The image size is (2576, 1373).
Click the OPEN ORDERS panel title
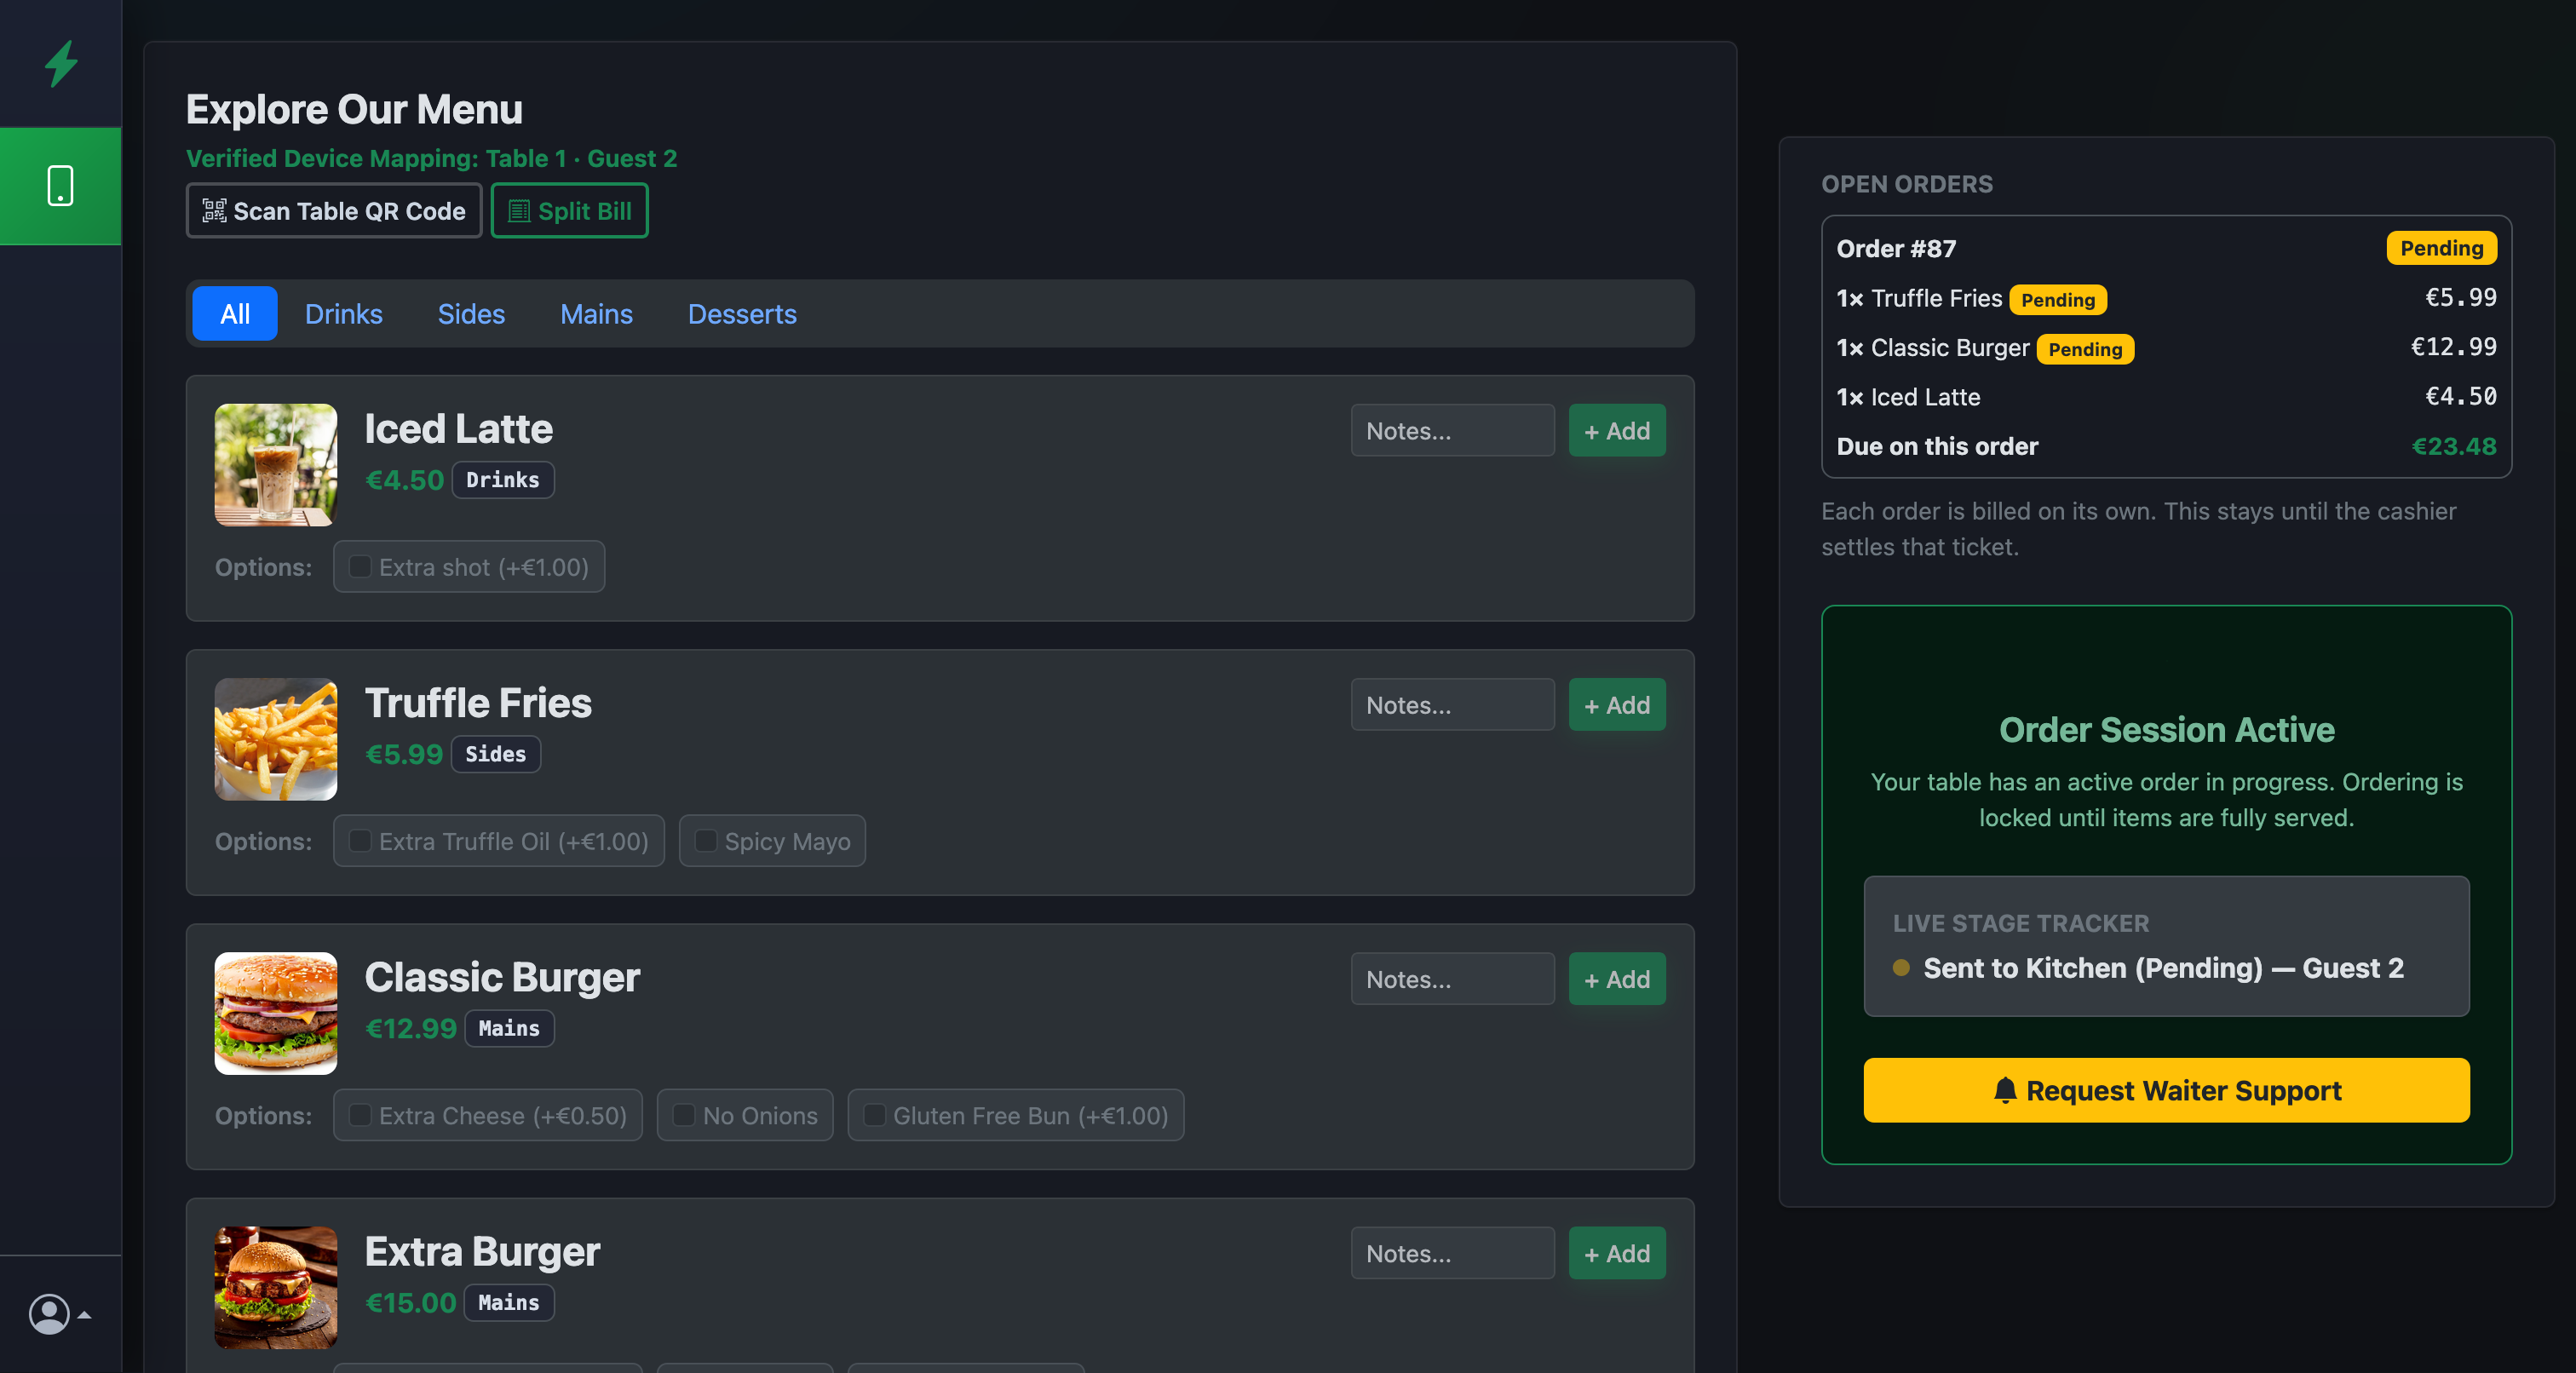1906,184
